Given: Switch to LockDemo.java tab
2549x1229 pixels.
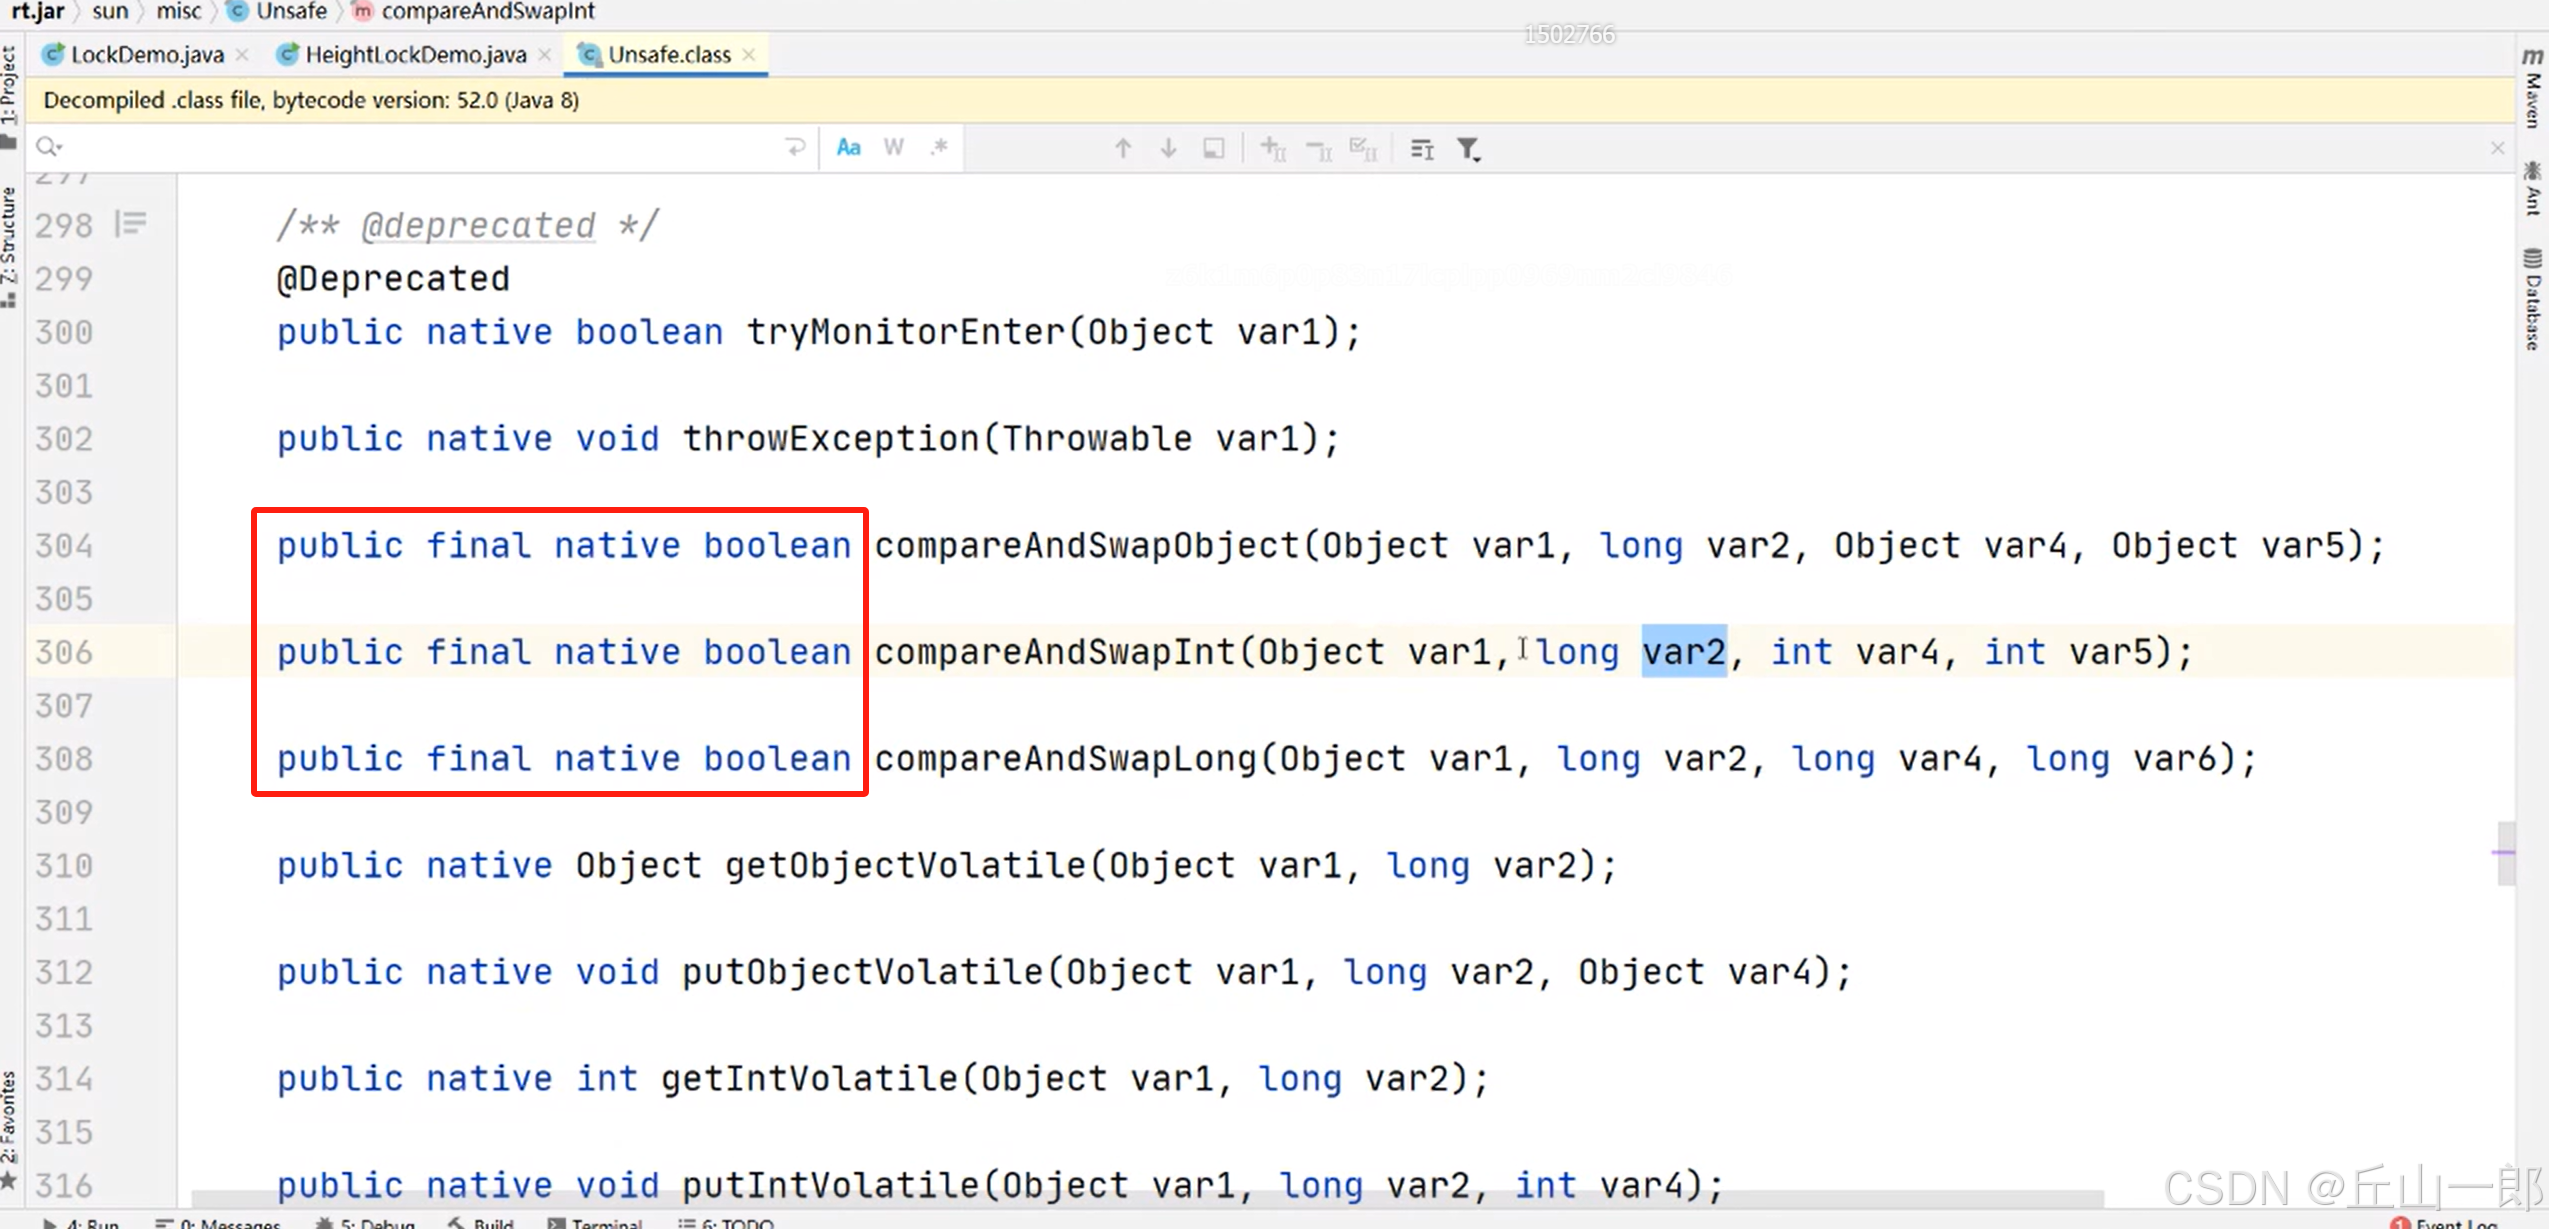Looking at the screenshot, I should pos(146,55).
